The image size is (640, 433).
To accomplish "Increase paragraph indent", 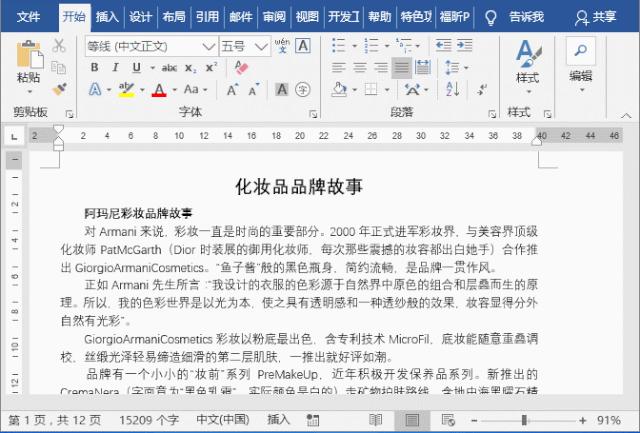I will tap(464, 45).
